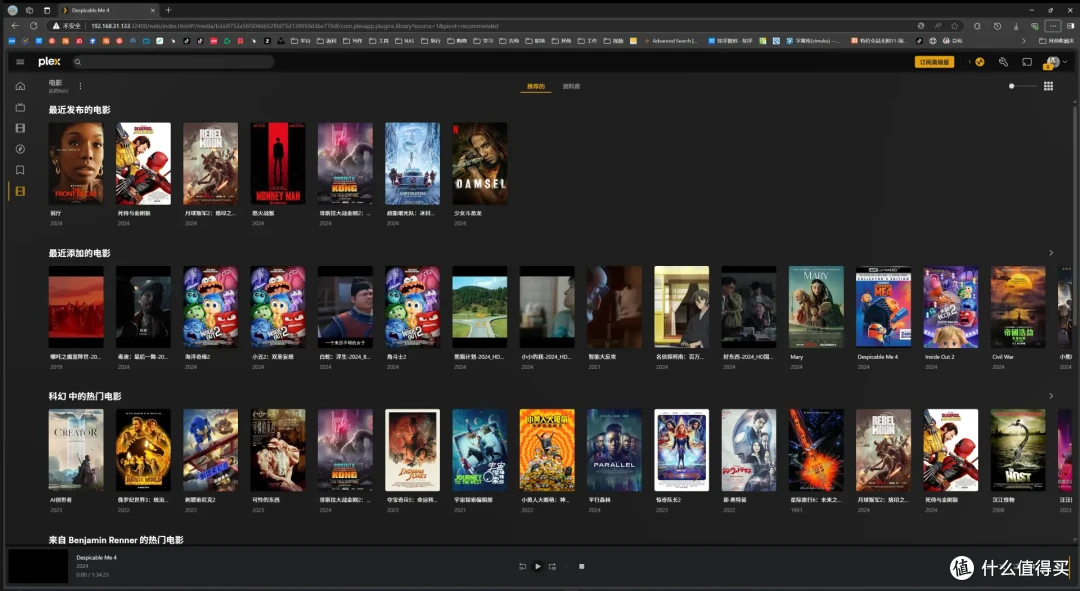Expand next page of 最近添加的电影 row
The width and height of the screenshot is (1080, 591).
pos(1051,253)
